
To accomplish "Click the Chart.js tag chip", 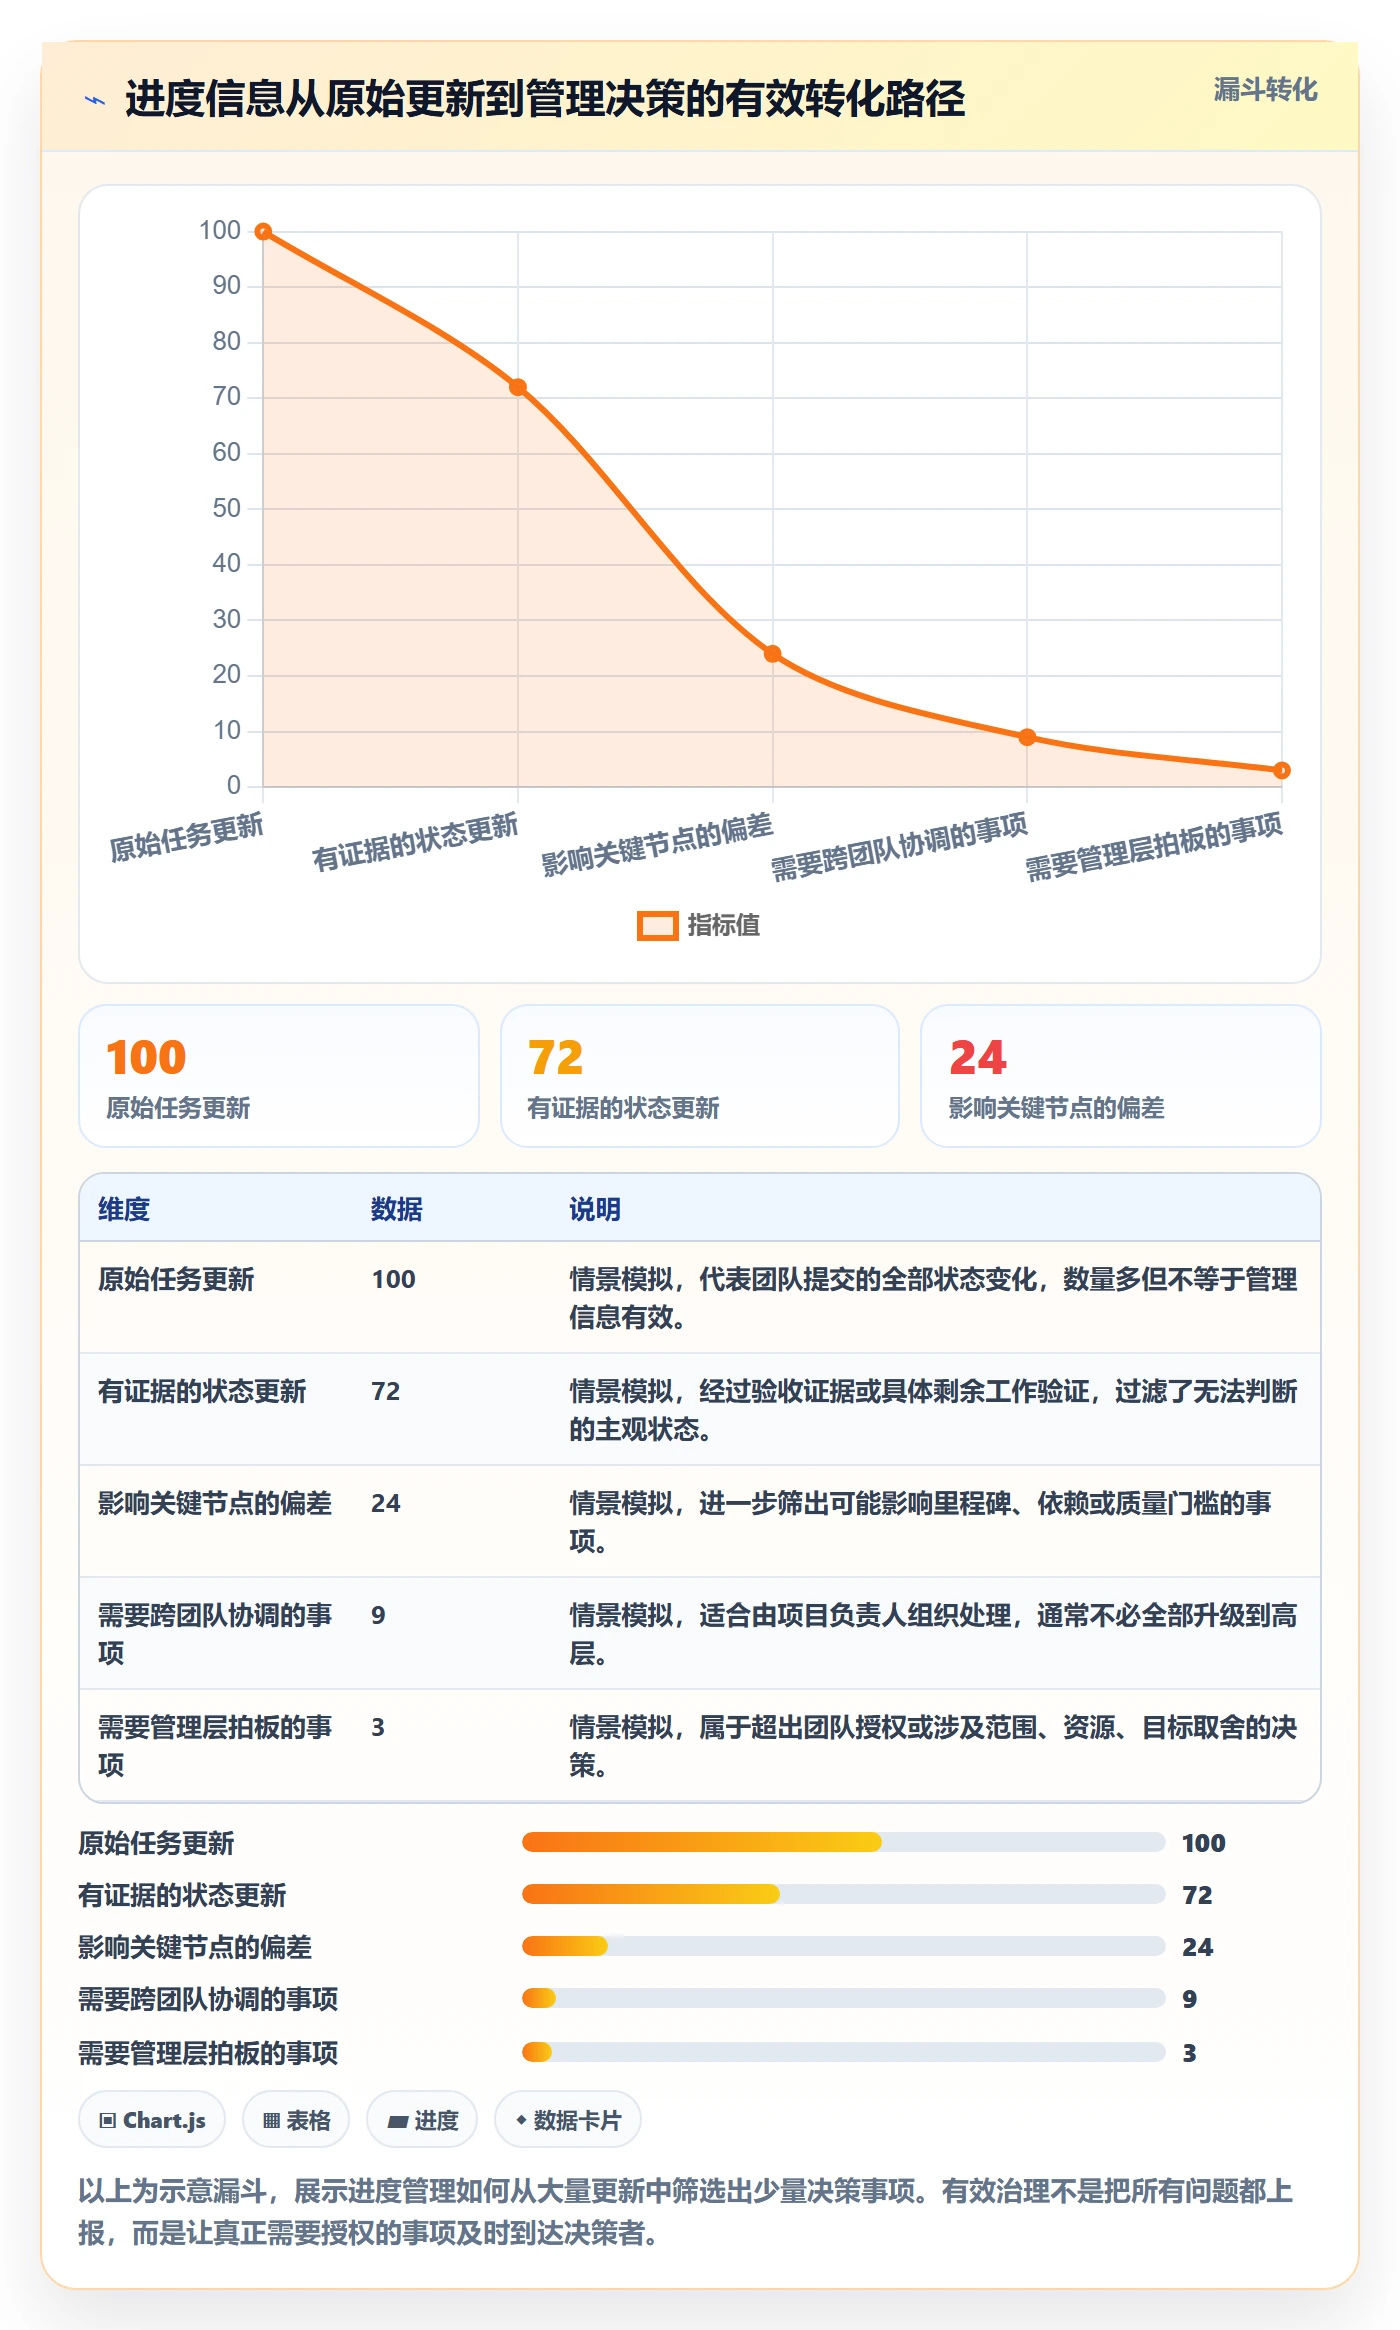I will click(x=152, y=2120).
